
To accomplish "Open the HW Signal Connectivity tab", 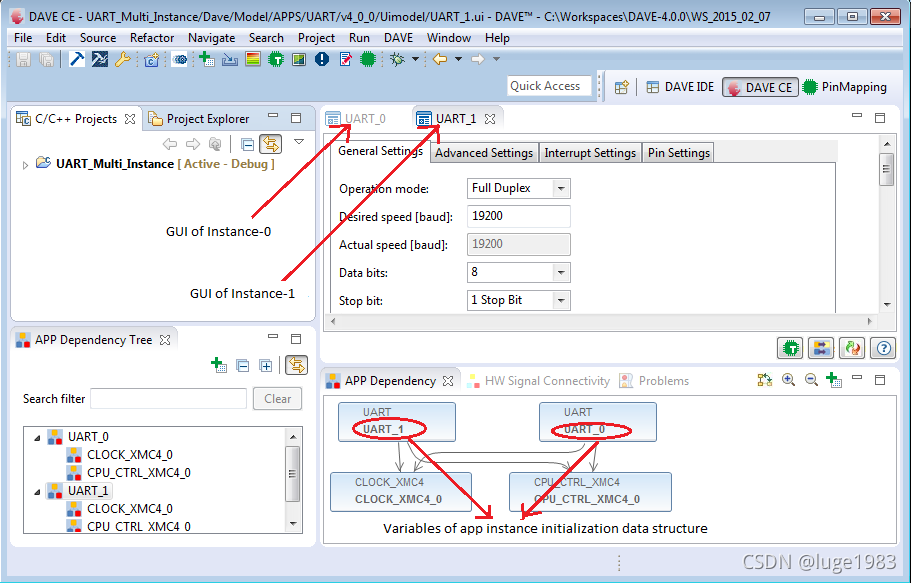I will (539, 381).
